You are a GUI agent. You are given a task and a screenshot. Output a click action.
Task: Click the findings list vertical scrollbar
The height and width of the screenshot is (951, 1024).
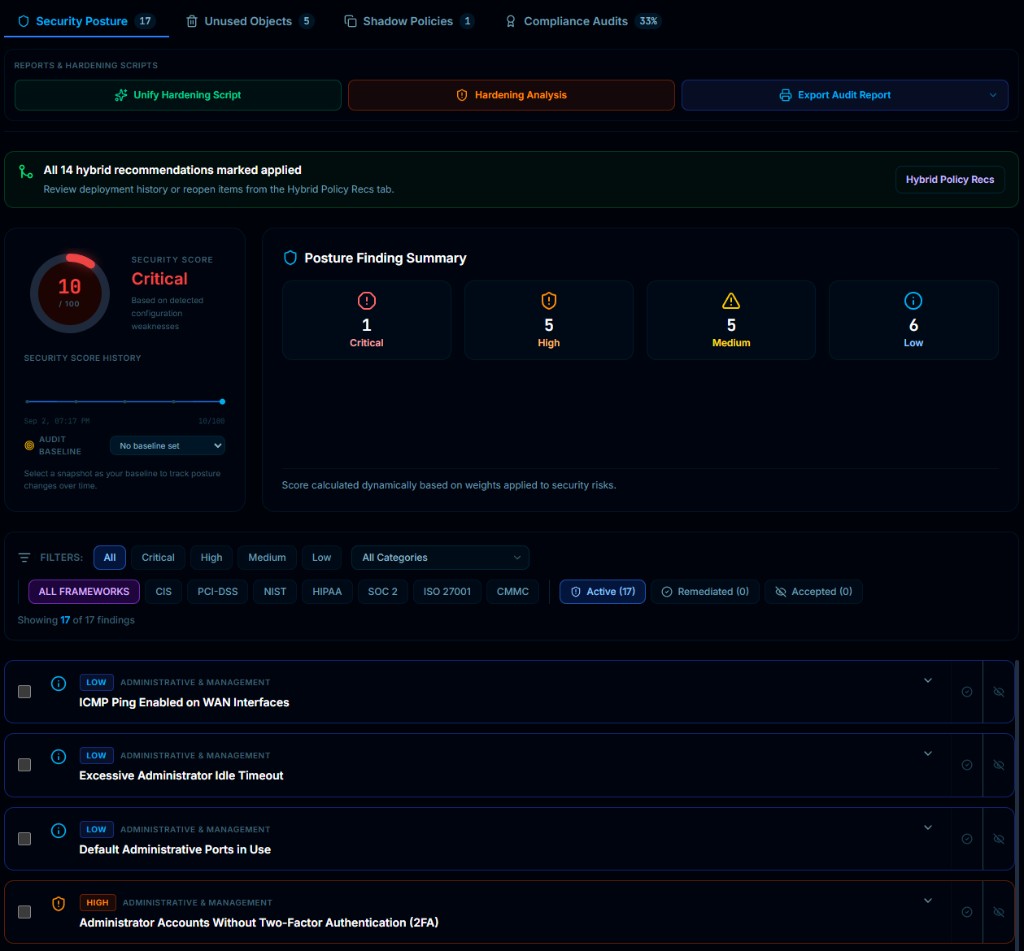(1016, 803)
